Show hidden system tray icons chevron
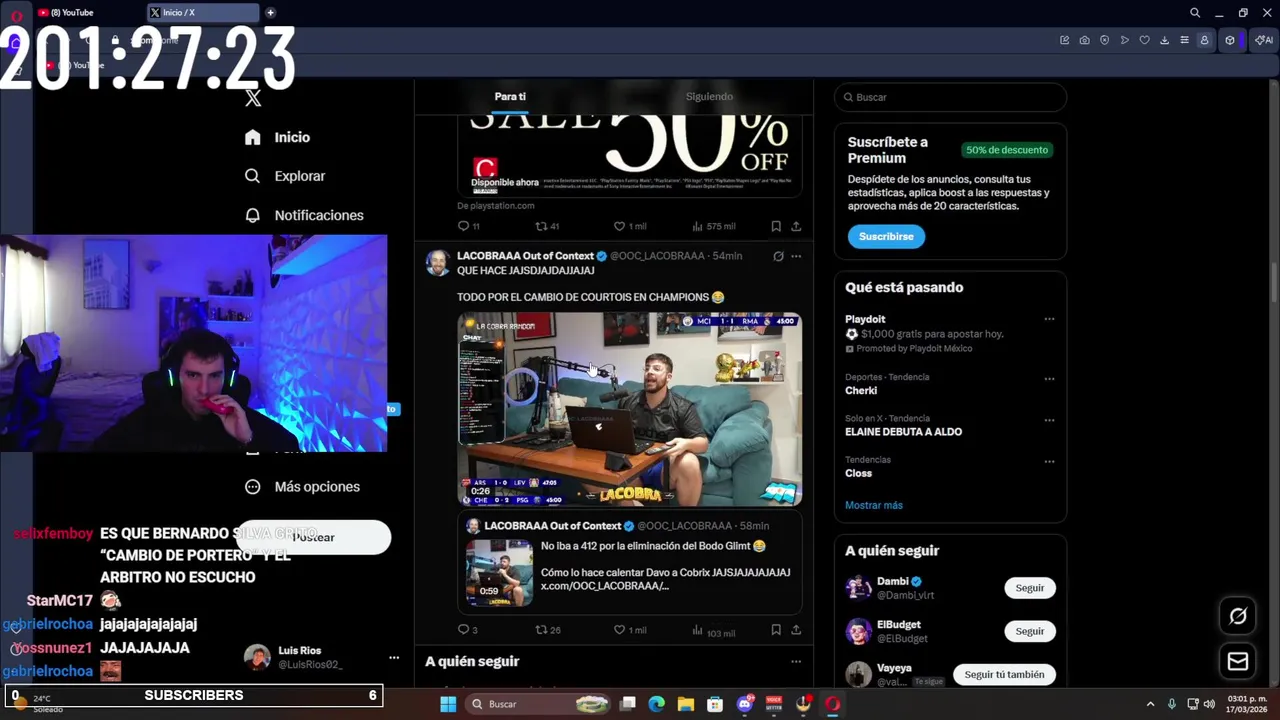The image size is (1280, 720). (1150, 704)
